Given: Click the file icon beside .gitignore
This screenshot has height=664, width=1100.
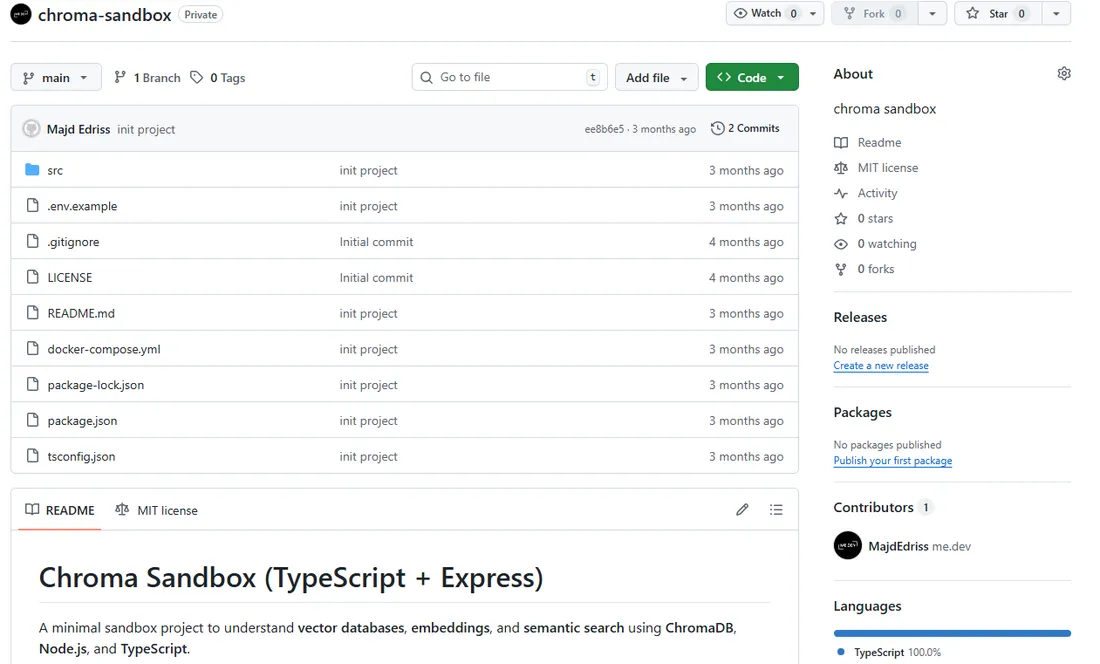Looking at the screenshot, I should pyautogui.click(x=32, y=241).
